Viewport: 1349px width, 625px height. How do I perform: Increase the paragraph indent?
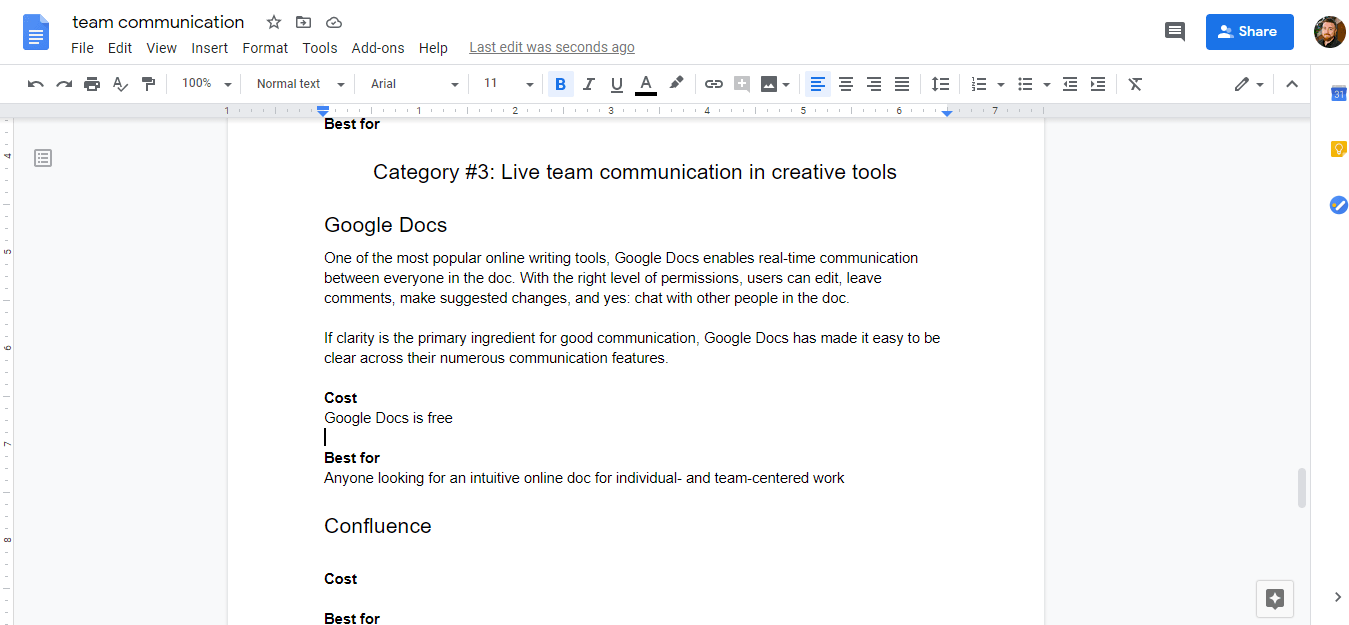pyautogui.click(x=1098, y=84)
